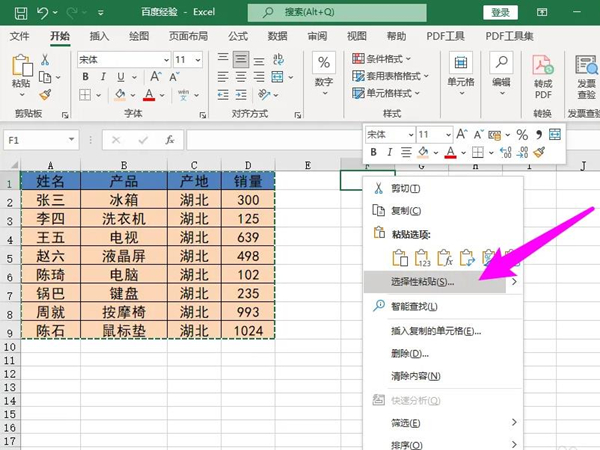Click the insert function fx icon
Screen dimensions: 600x450
point(170,140)
